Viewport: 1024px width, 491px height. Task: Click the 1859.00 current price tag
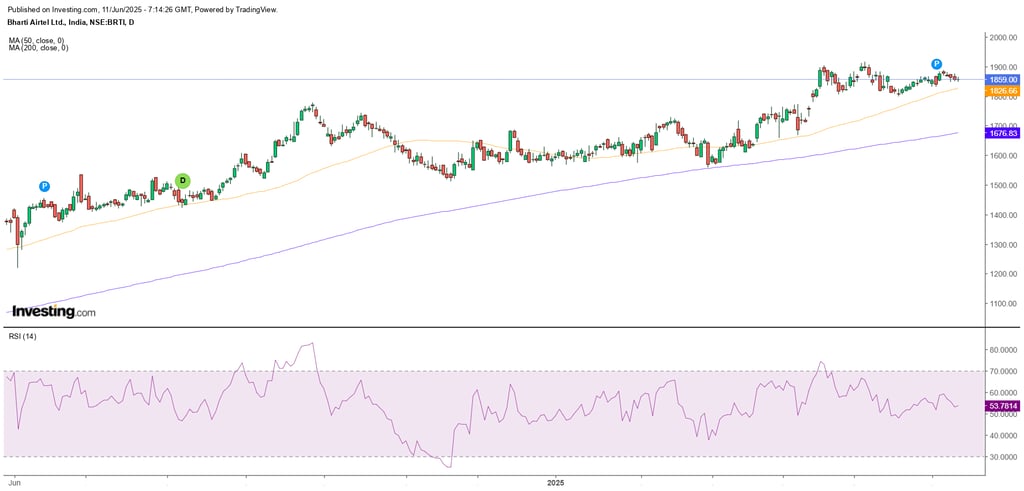click(1000, 80)
